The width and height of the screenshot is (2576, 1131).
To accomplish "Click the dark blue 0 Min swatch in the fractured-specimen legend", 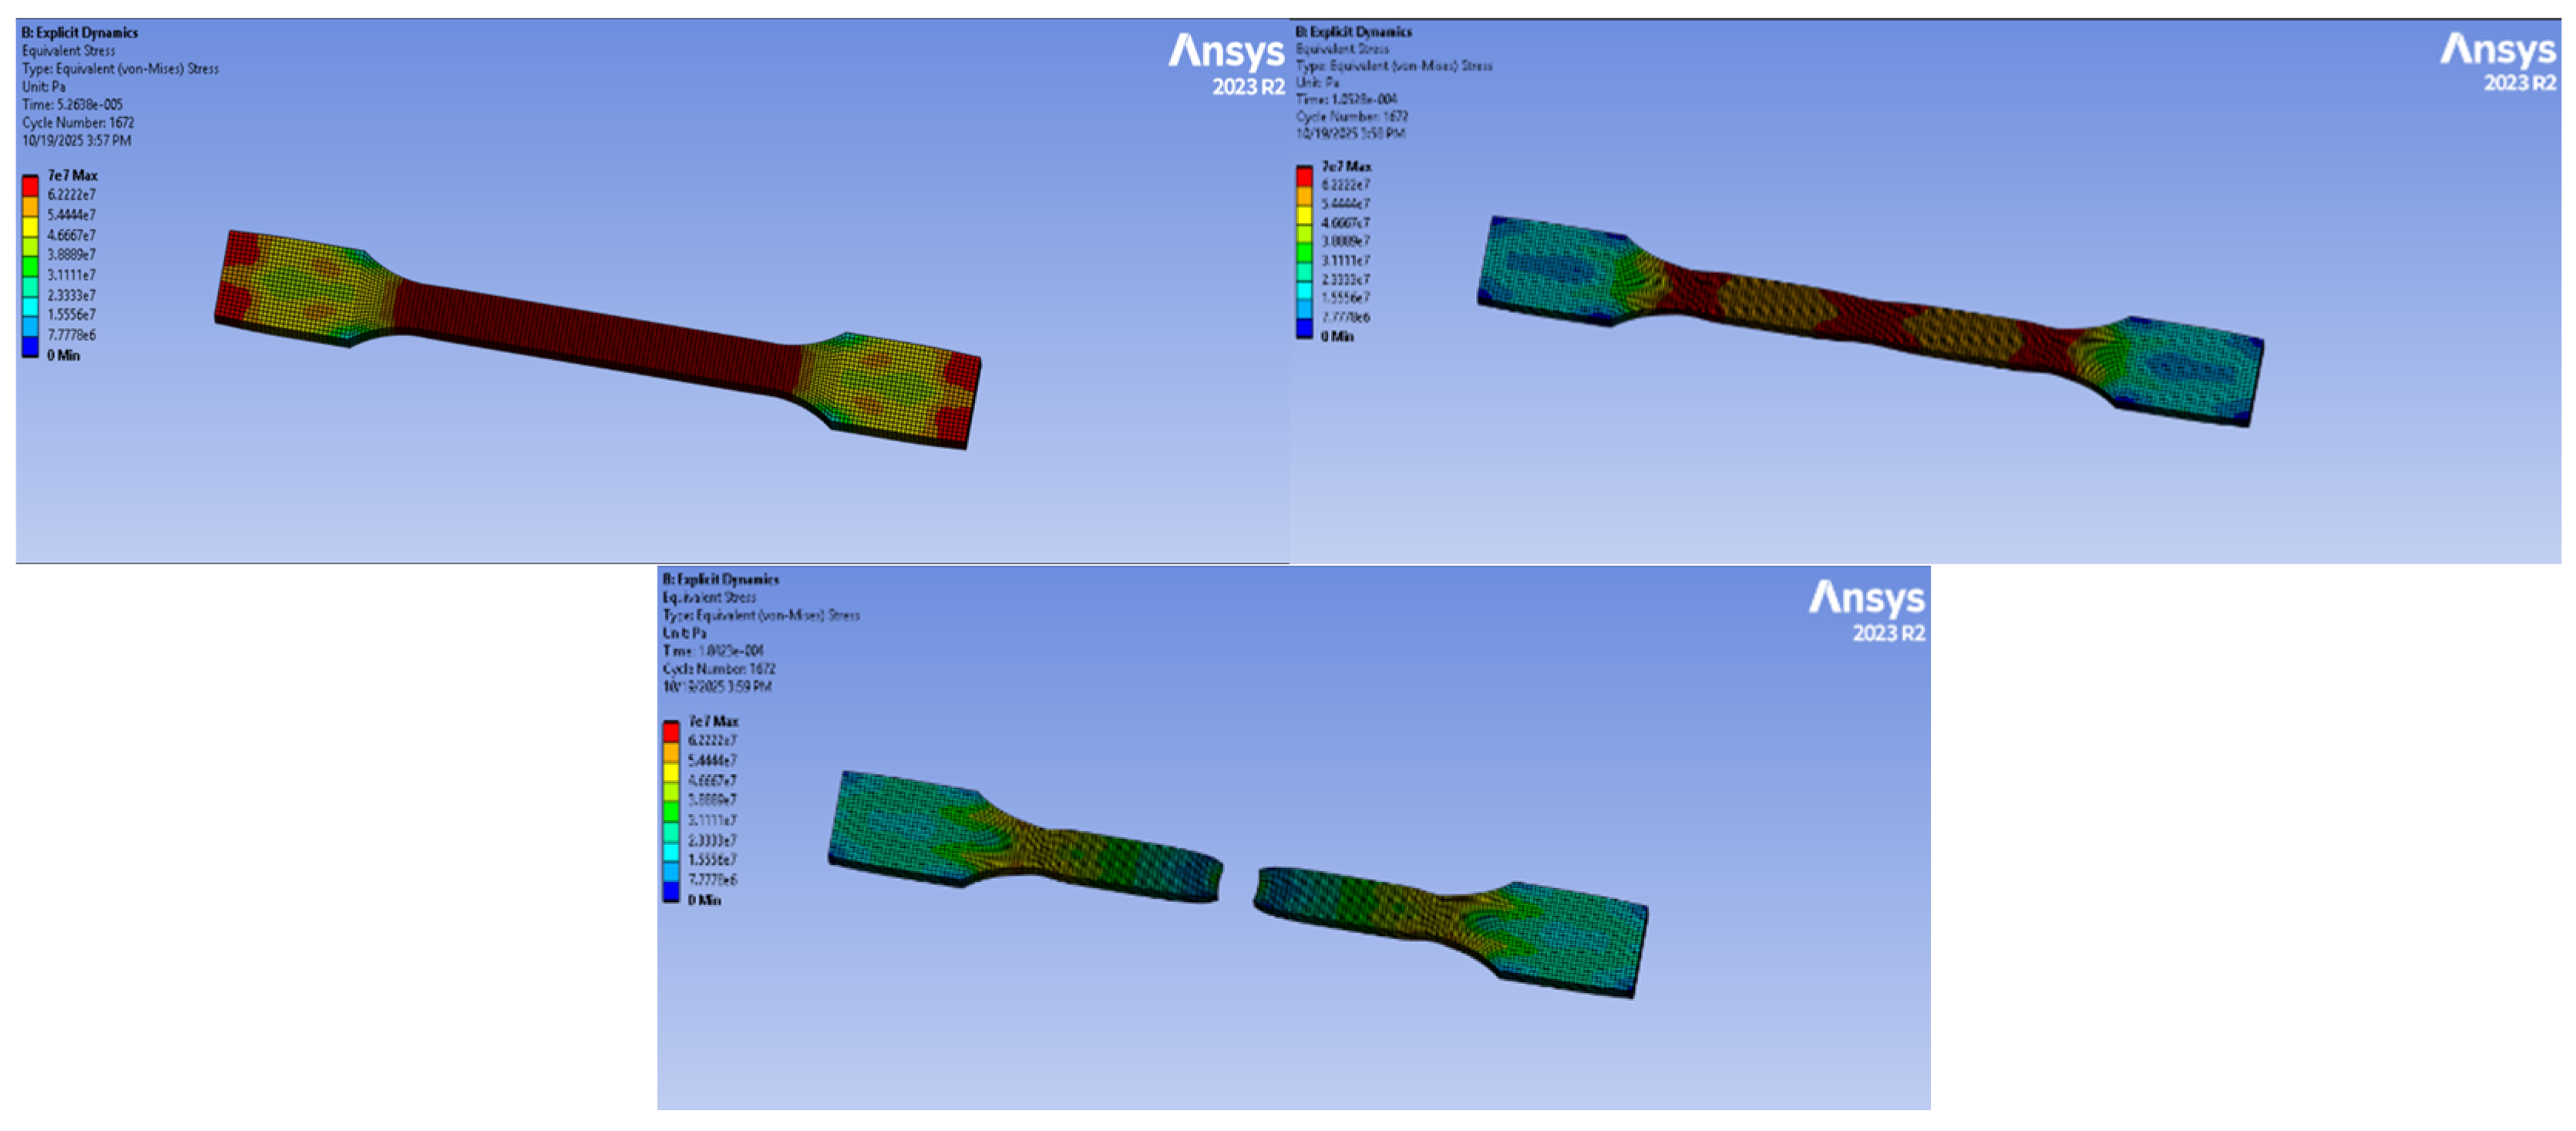I will [x=671, y=892].
